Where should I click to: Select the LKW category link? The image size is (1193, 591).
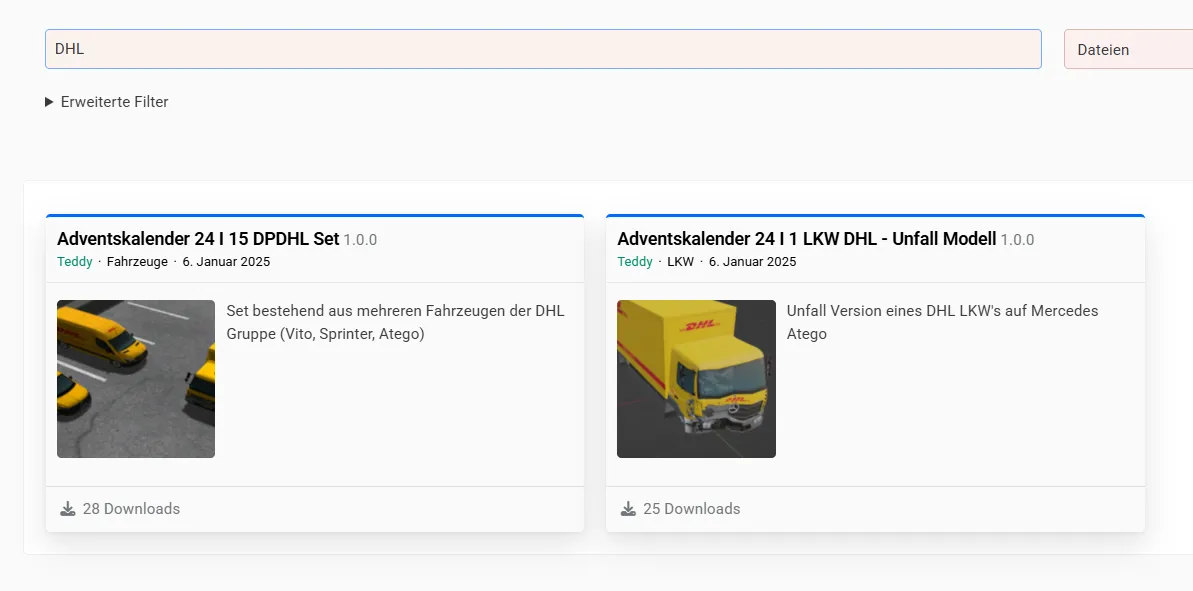coord(680,262)
